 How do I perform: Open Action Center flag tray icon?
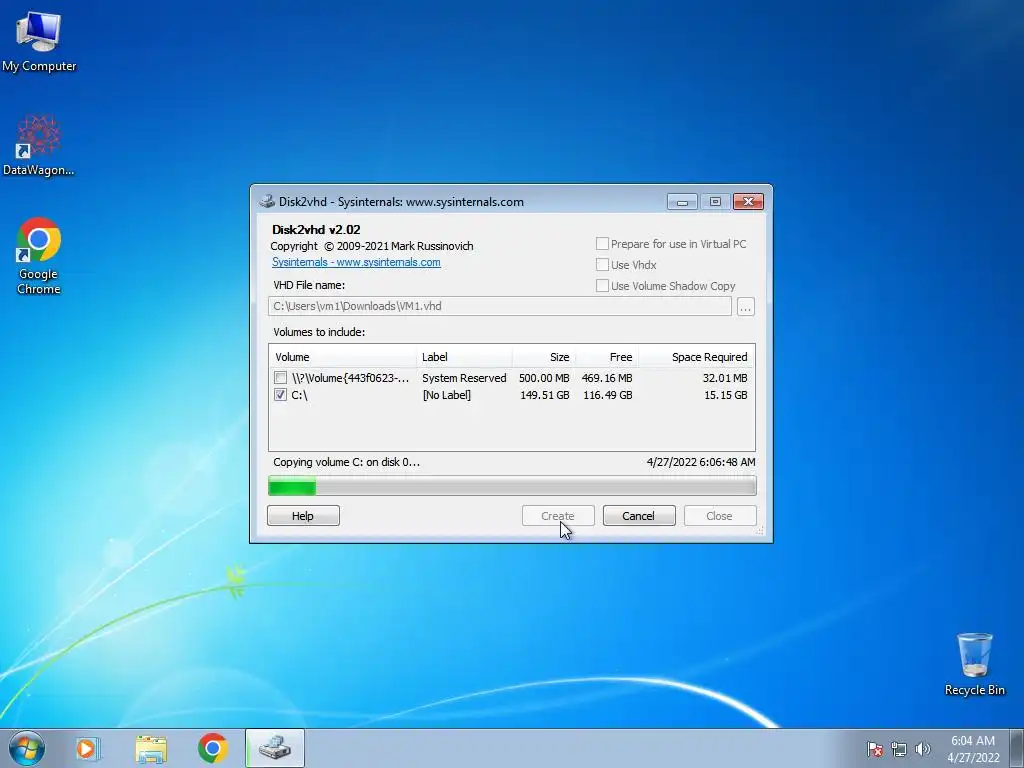tap(874, 749)
